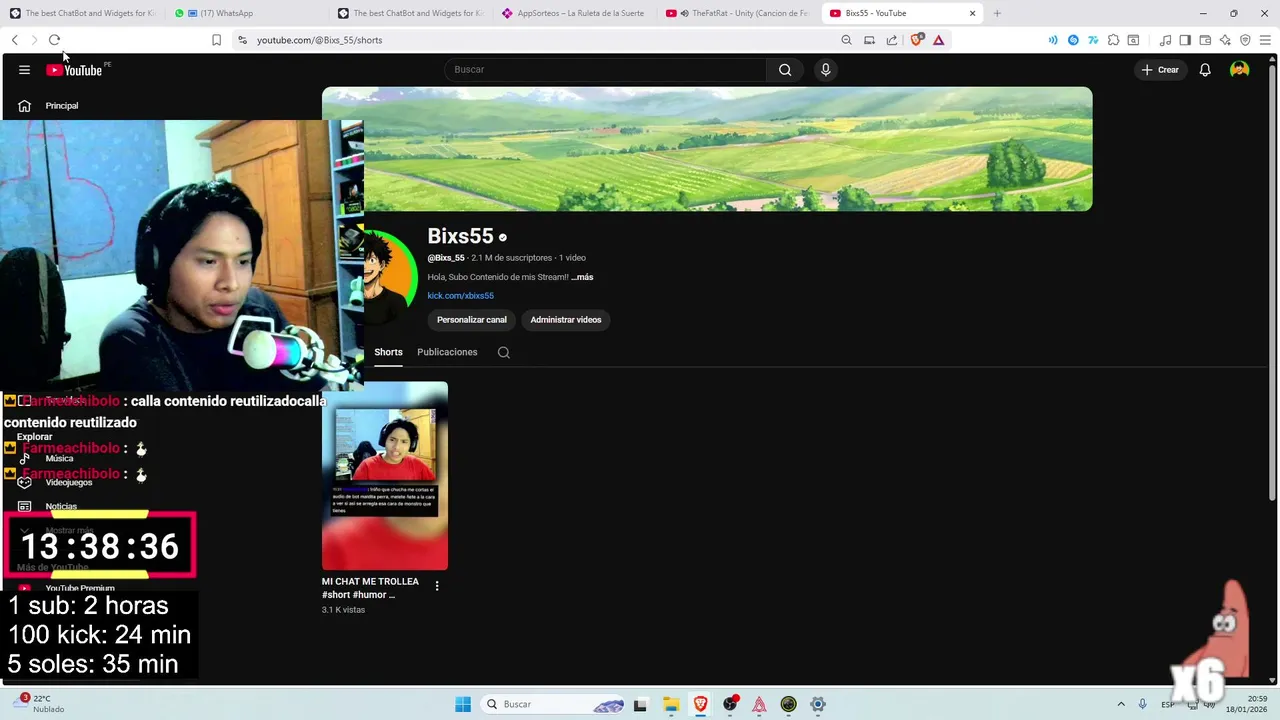
Task: Bookmark this page in the address bar
Action: (x=216, y=40)
